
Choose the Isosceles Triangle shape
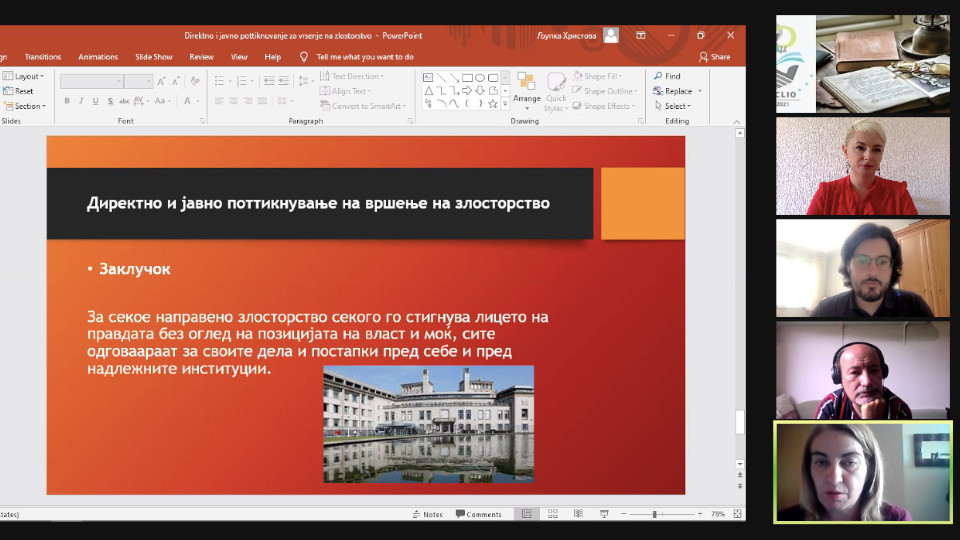pyautogui.click(x=429, y=91)
